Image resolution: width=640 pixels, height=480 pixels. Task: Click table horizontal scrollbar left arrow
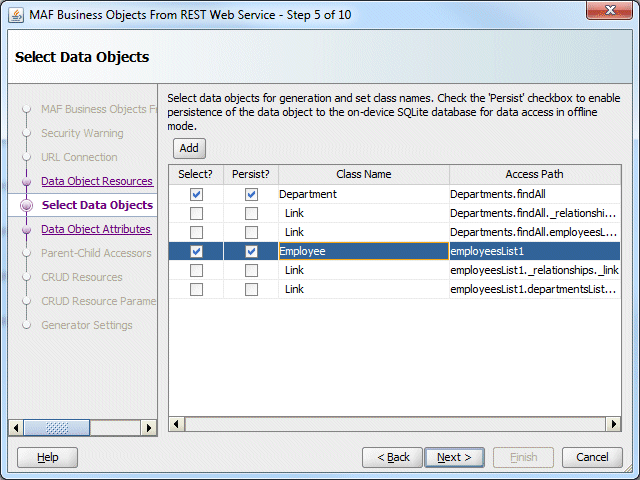click(176, 424)
